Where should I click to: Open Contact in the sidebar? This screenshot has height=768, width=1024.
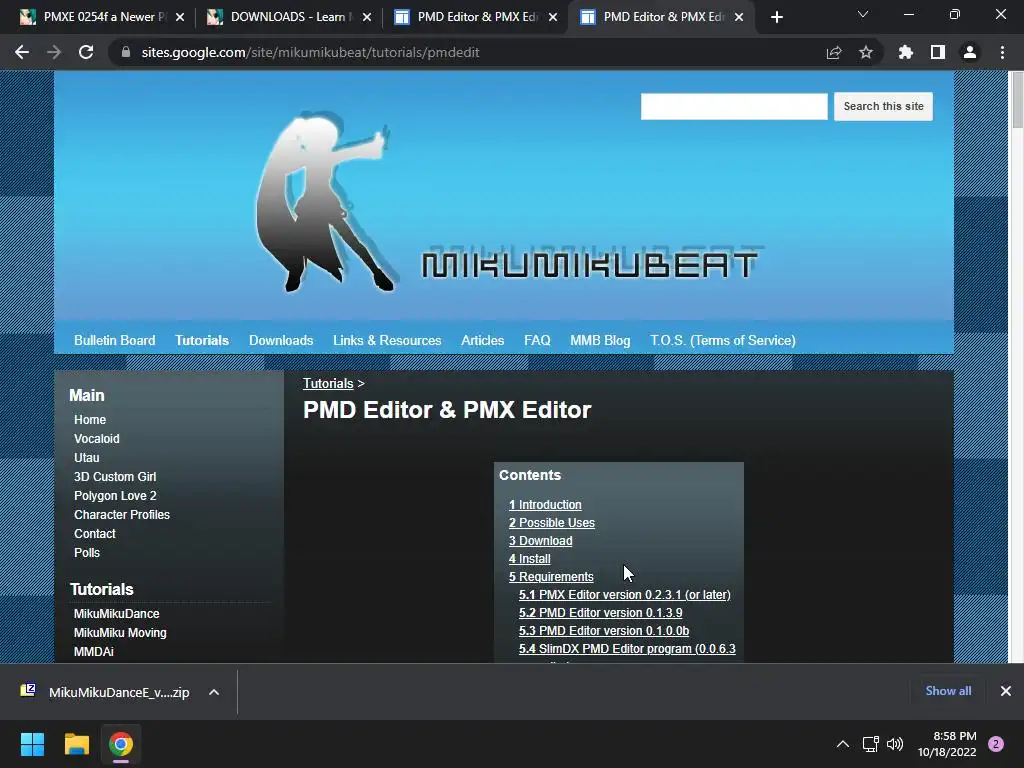click(95, 533)
